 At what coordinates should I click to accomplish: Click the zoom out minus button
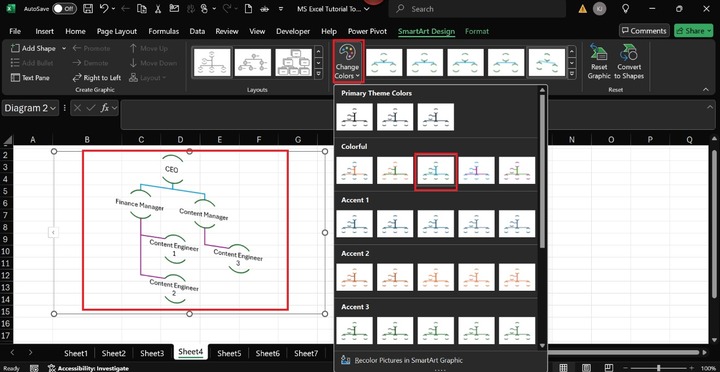[626, 368]
